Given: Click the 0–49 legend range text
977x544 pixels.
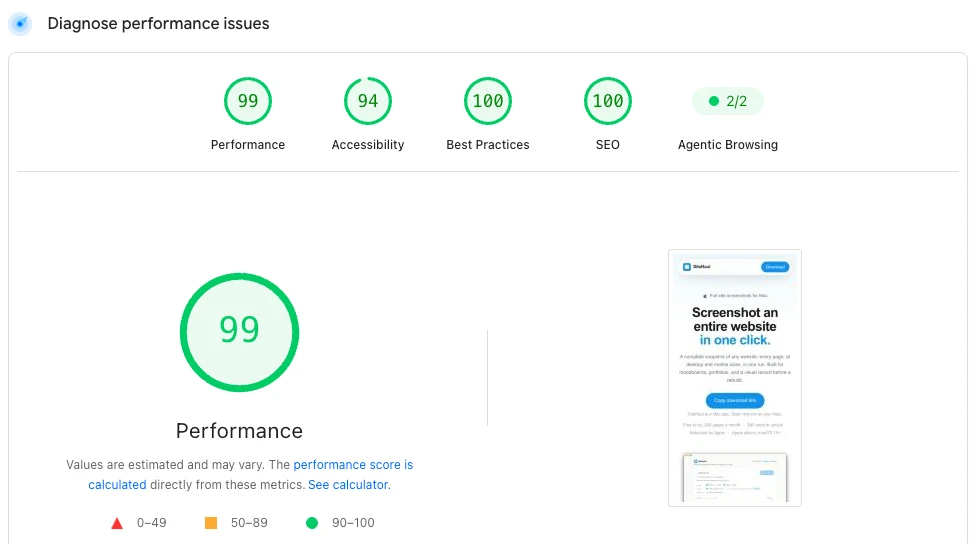Looking at the screenshot, I should tap(151, 523).
